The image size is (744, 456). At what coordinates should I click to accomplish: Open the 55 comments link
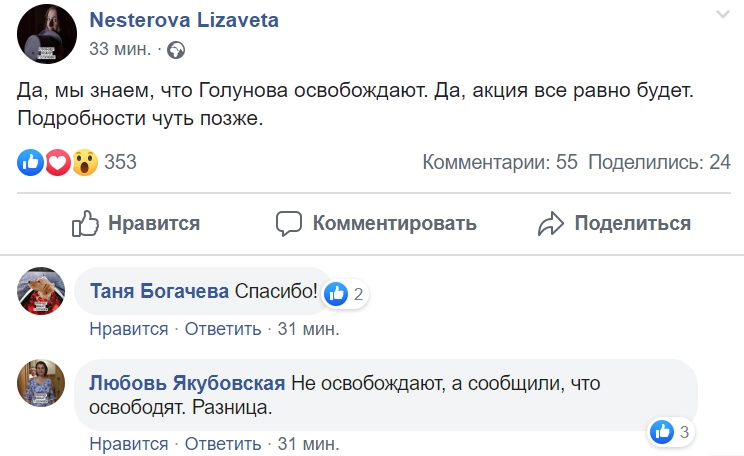(500, 162)
